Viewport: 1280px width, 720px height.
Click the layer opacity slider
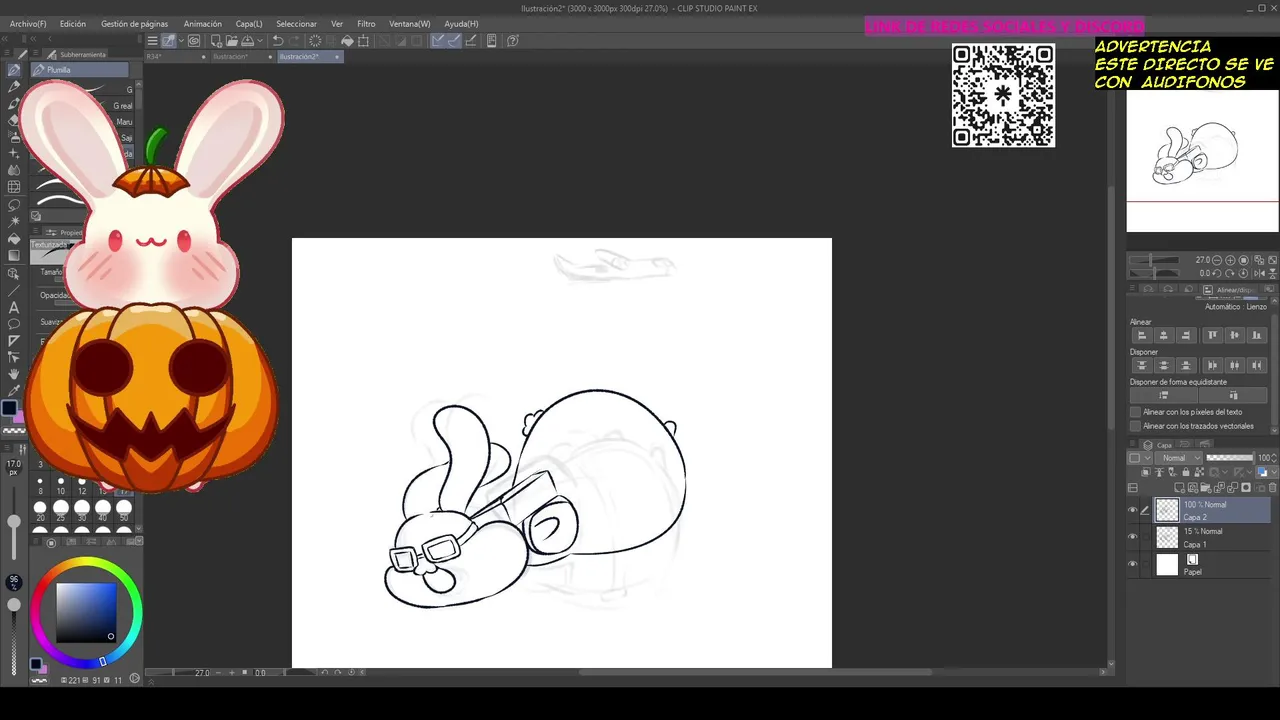1231,458
